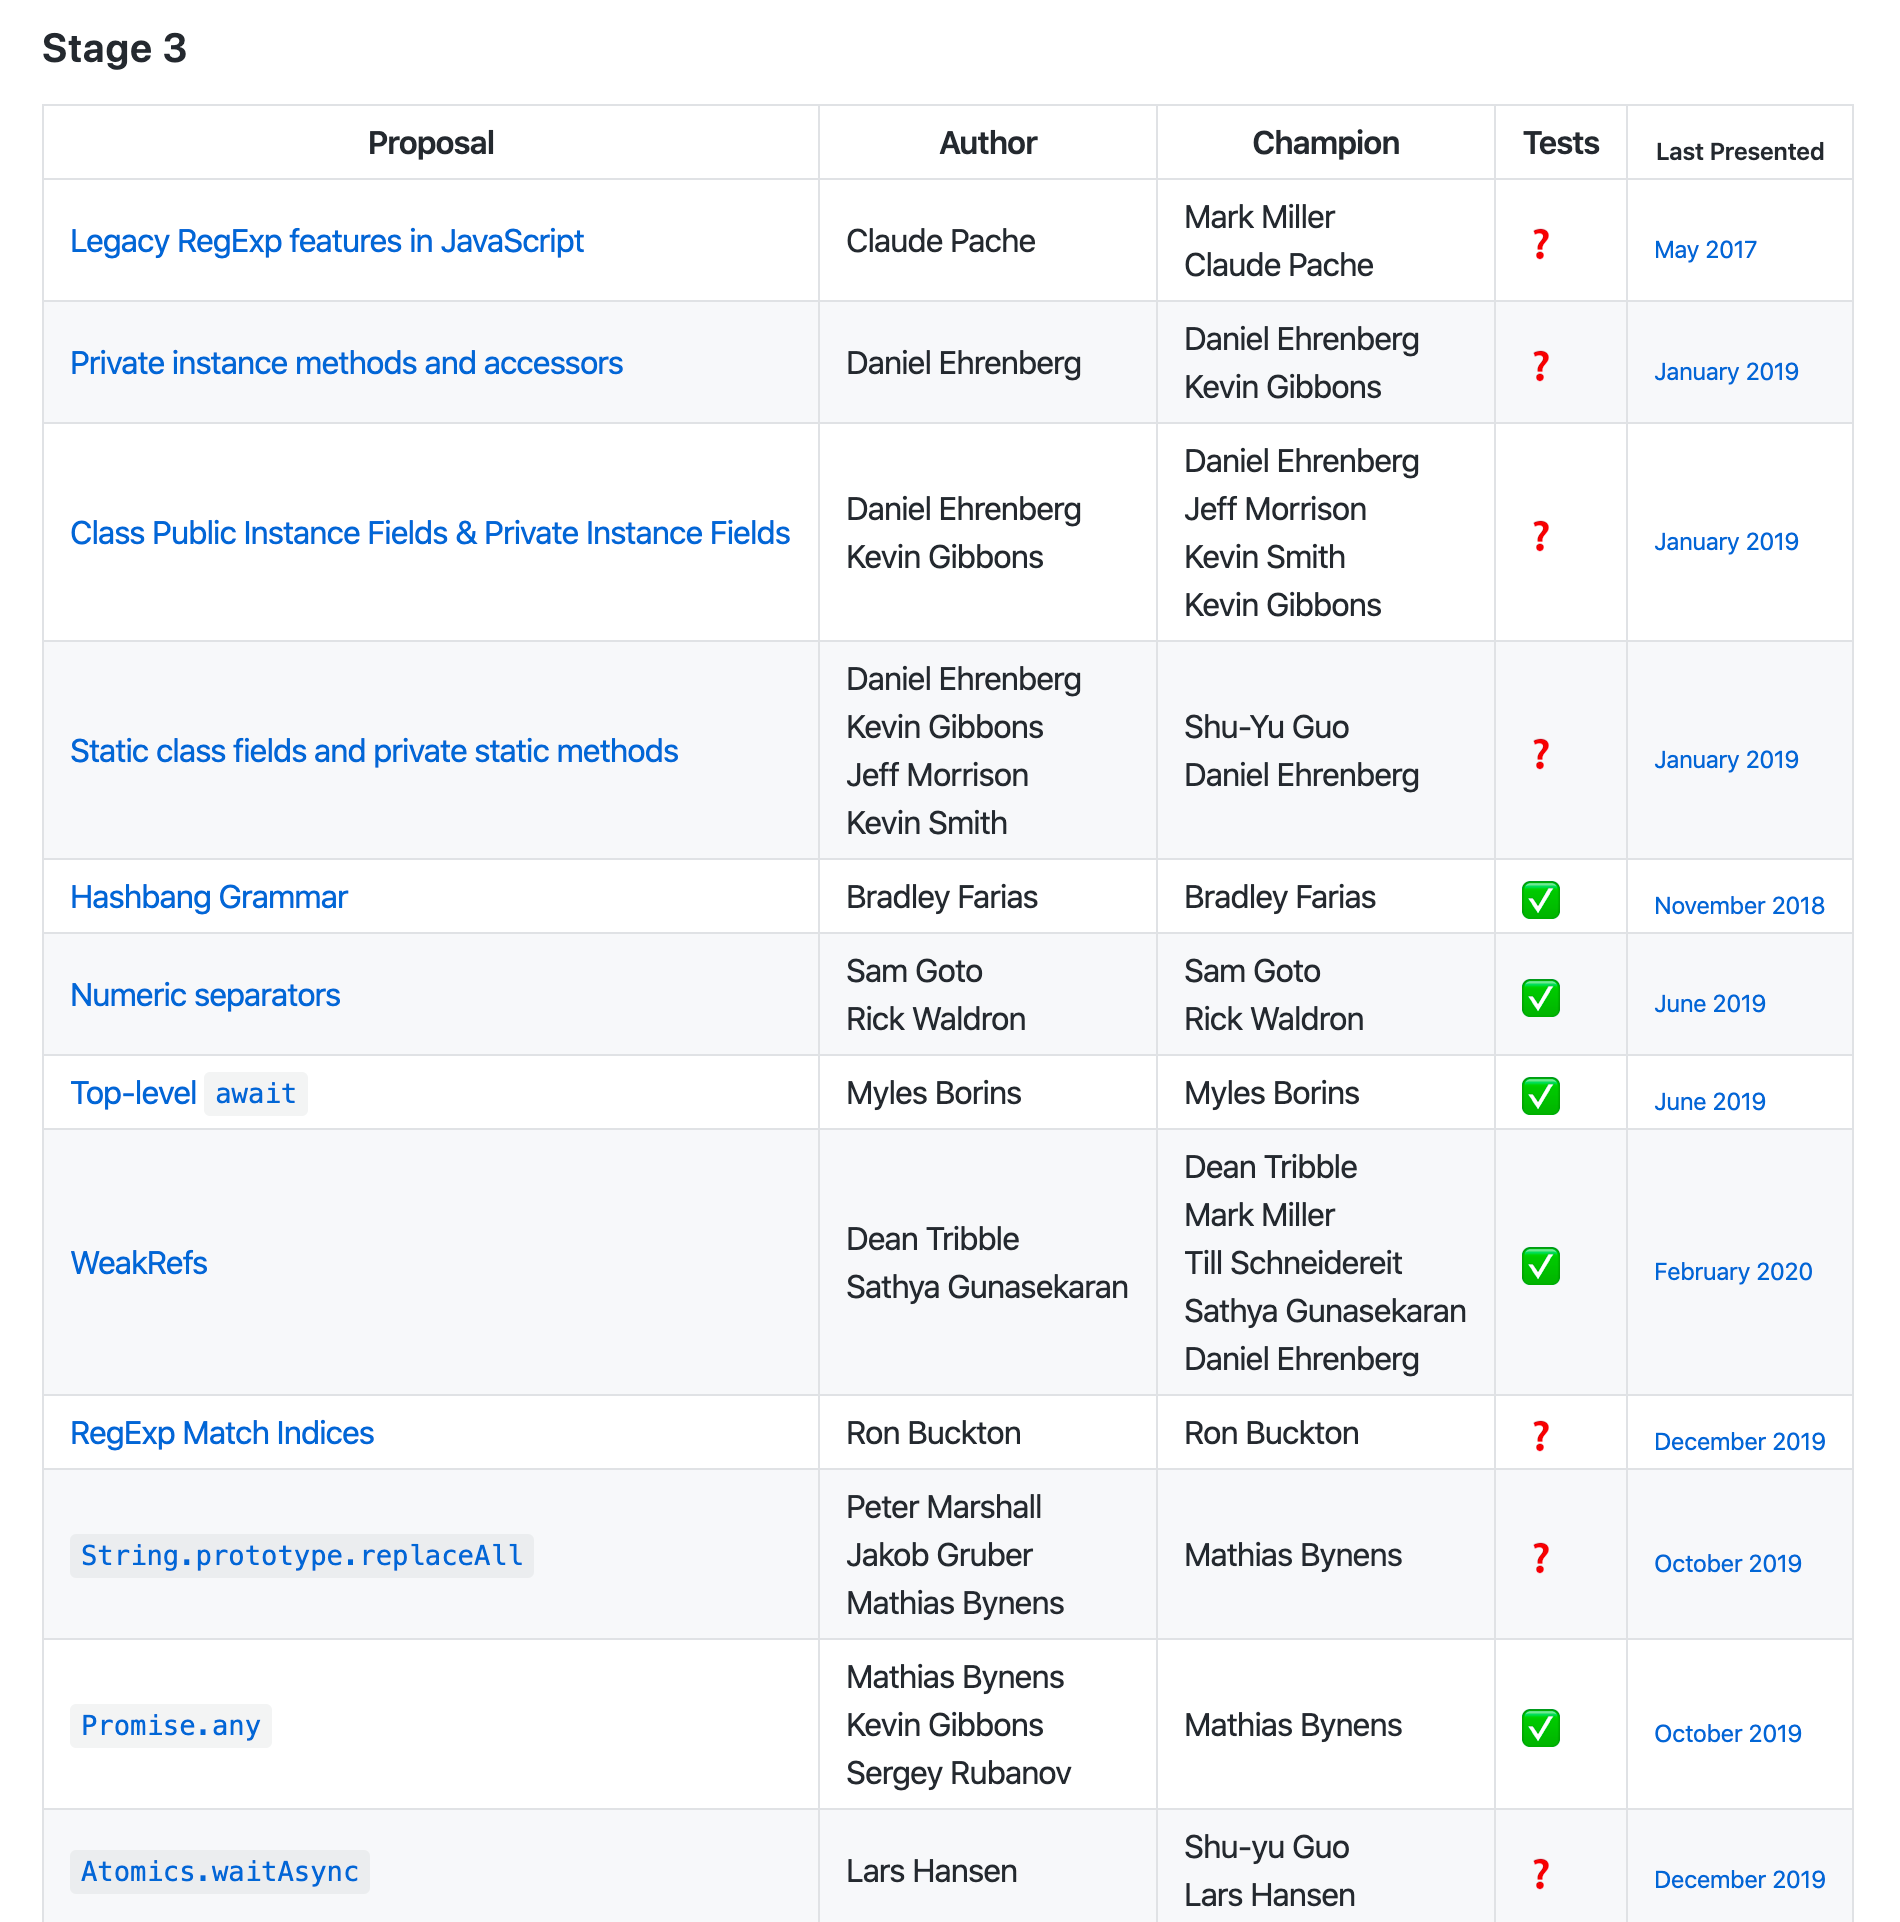Open Private instance methods and accessors link
This screenshot has width=1900, height=1922.
346,363
